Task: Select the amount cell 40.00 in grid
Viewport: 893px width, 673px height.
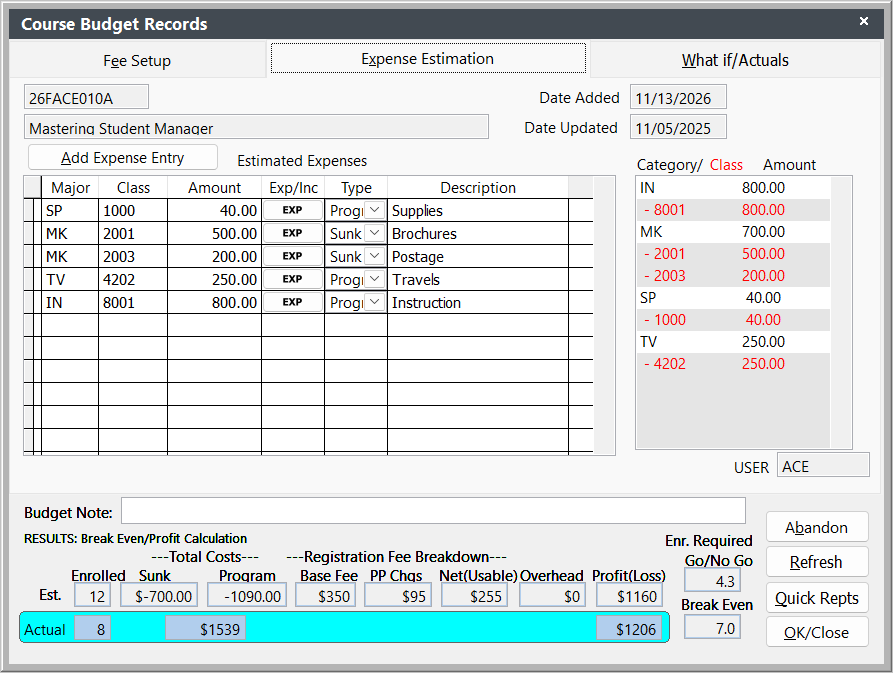Action: tap(215, 210)
